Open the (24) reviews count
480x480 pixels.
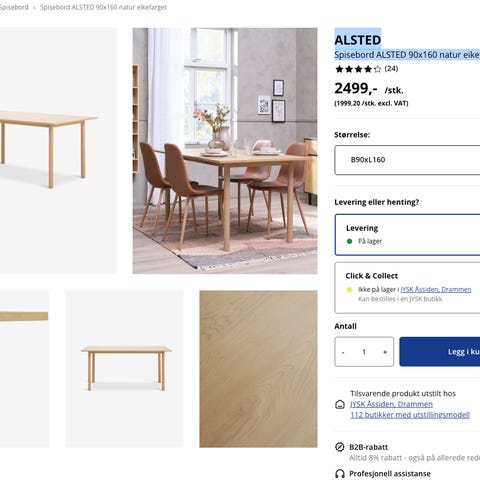click(x=391, y=69)
